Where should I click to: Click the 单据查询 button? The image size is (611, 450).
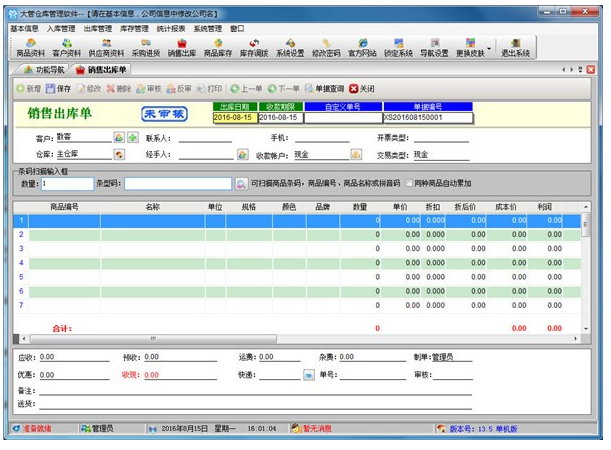tap(324, 89)
